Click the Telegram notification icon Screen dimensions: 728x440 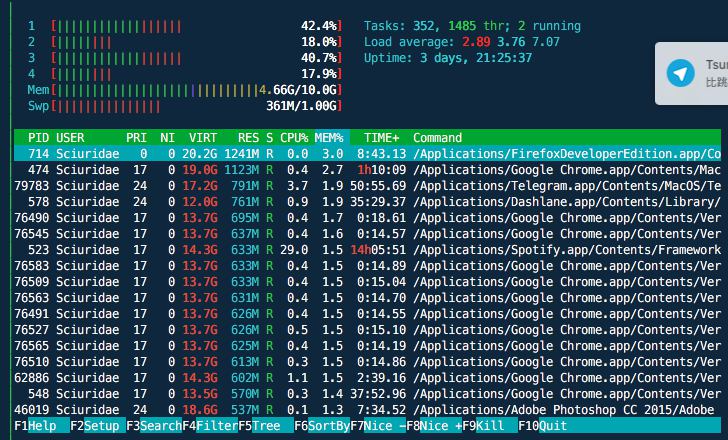tap(681, 73)
